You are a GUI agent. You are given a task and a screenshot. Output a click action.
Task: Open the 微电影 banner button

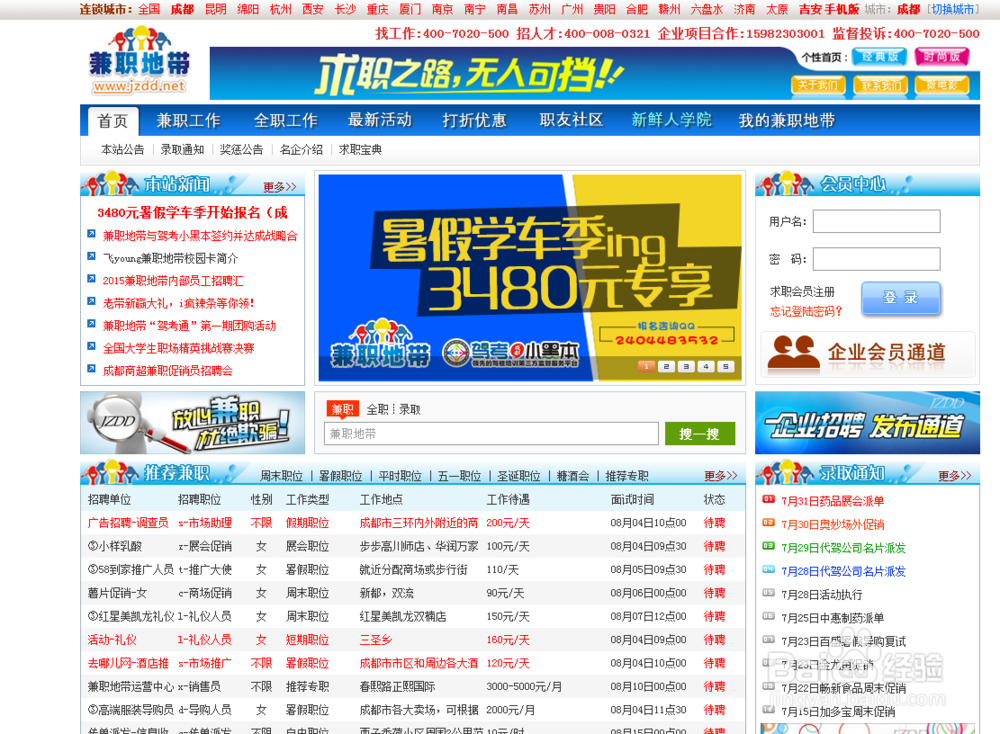pos(942,85)
